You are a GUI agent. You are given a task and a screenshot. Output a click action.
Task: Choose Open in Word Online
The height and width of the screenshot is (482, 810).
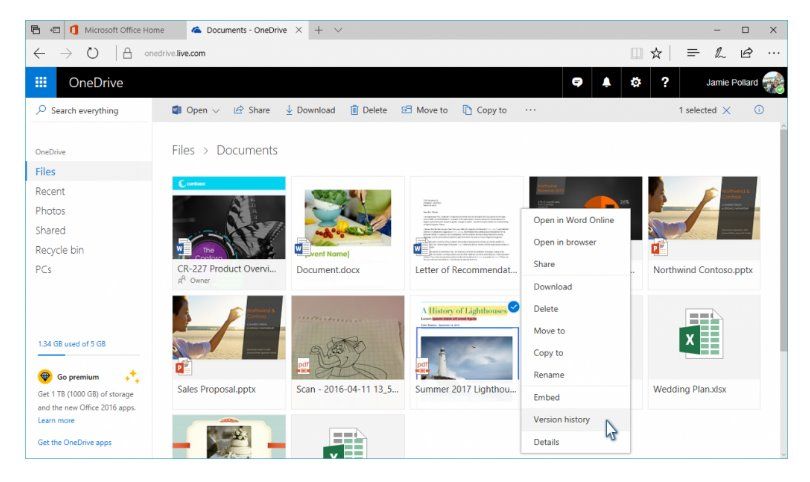[x=575, y=220]
